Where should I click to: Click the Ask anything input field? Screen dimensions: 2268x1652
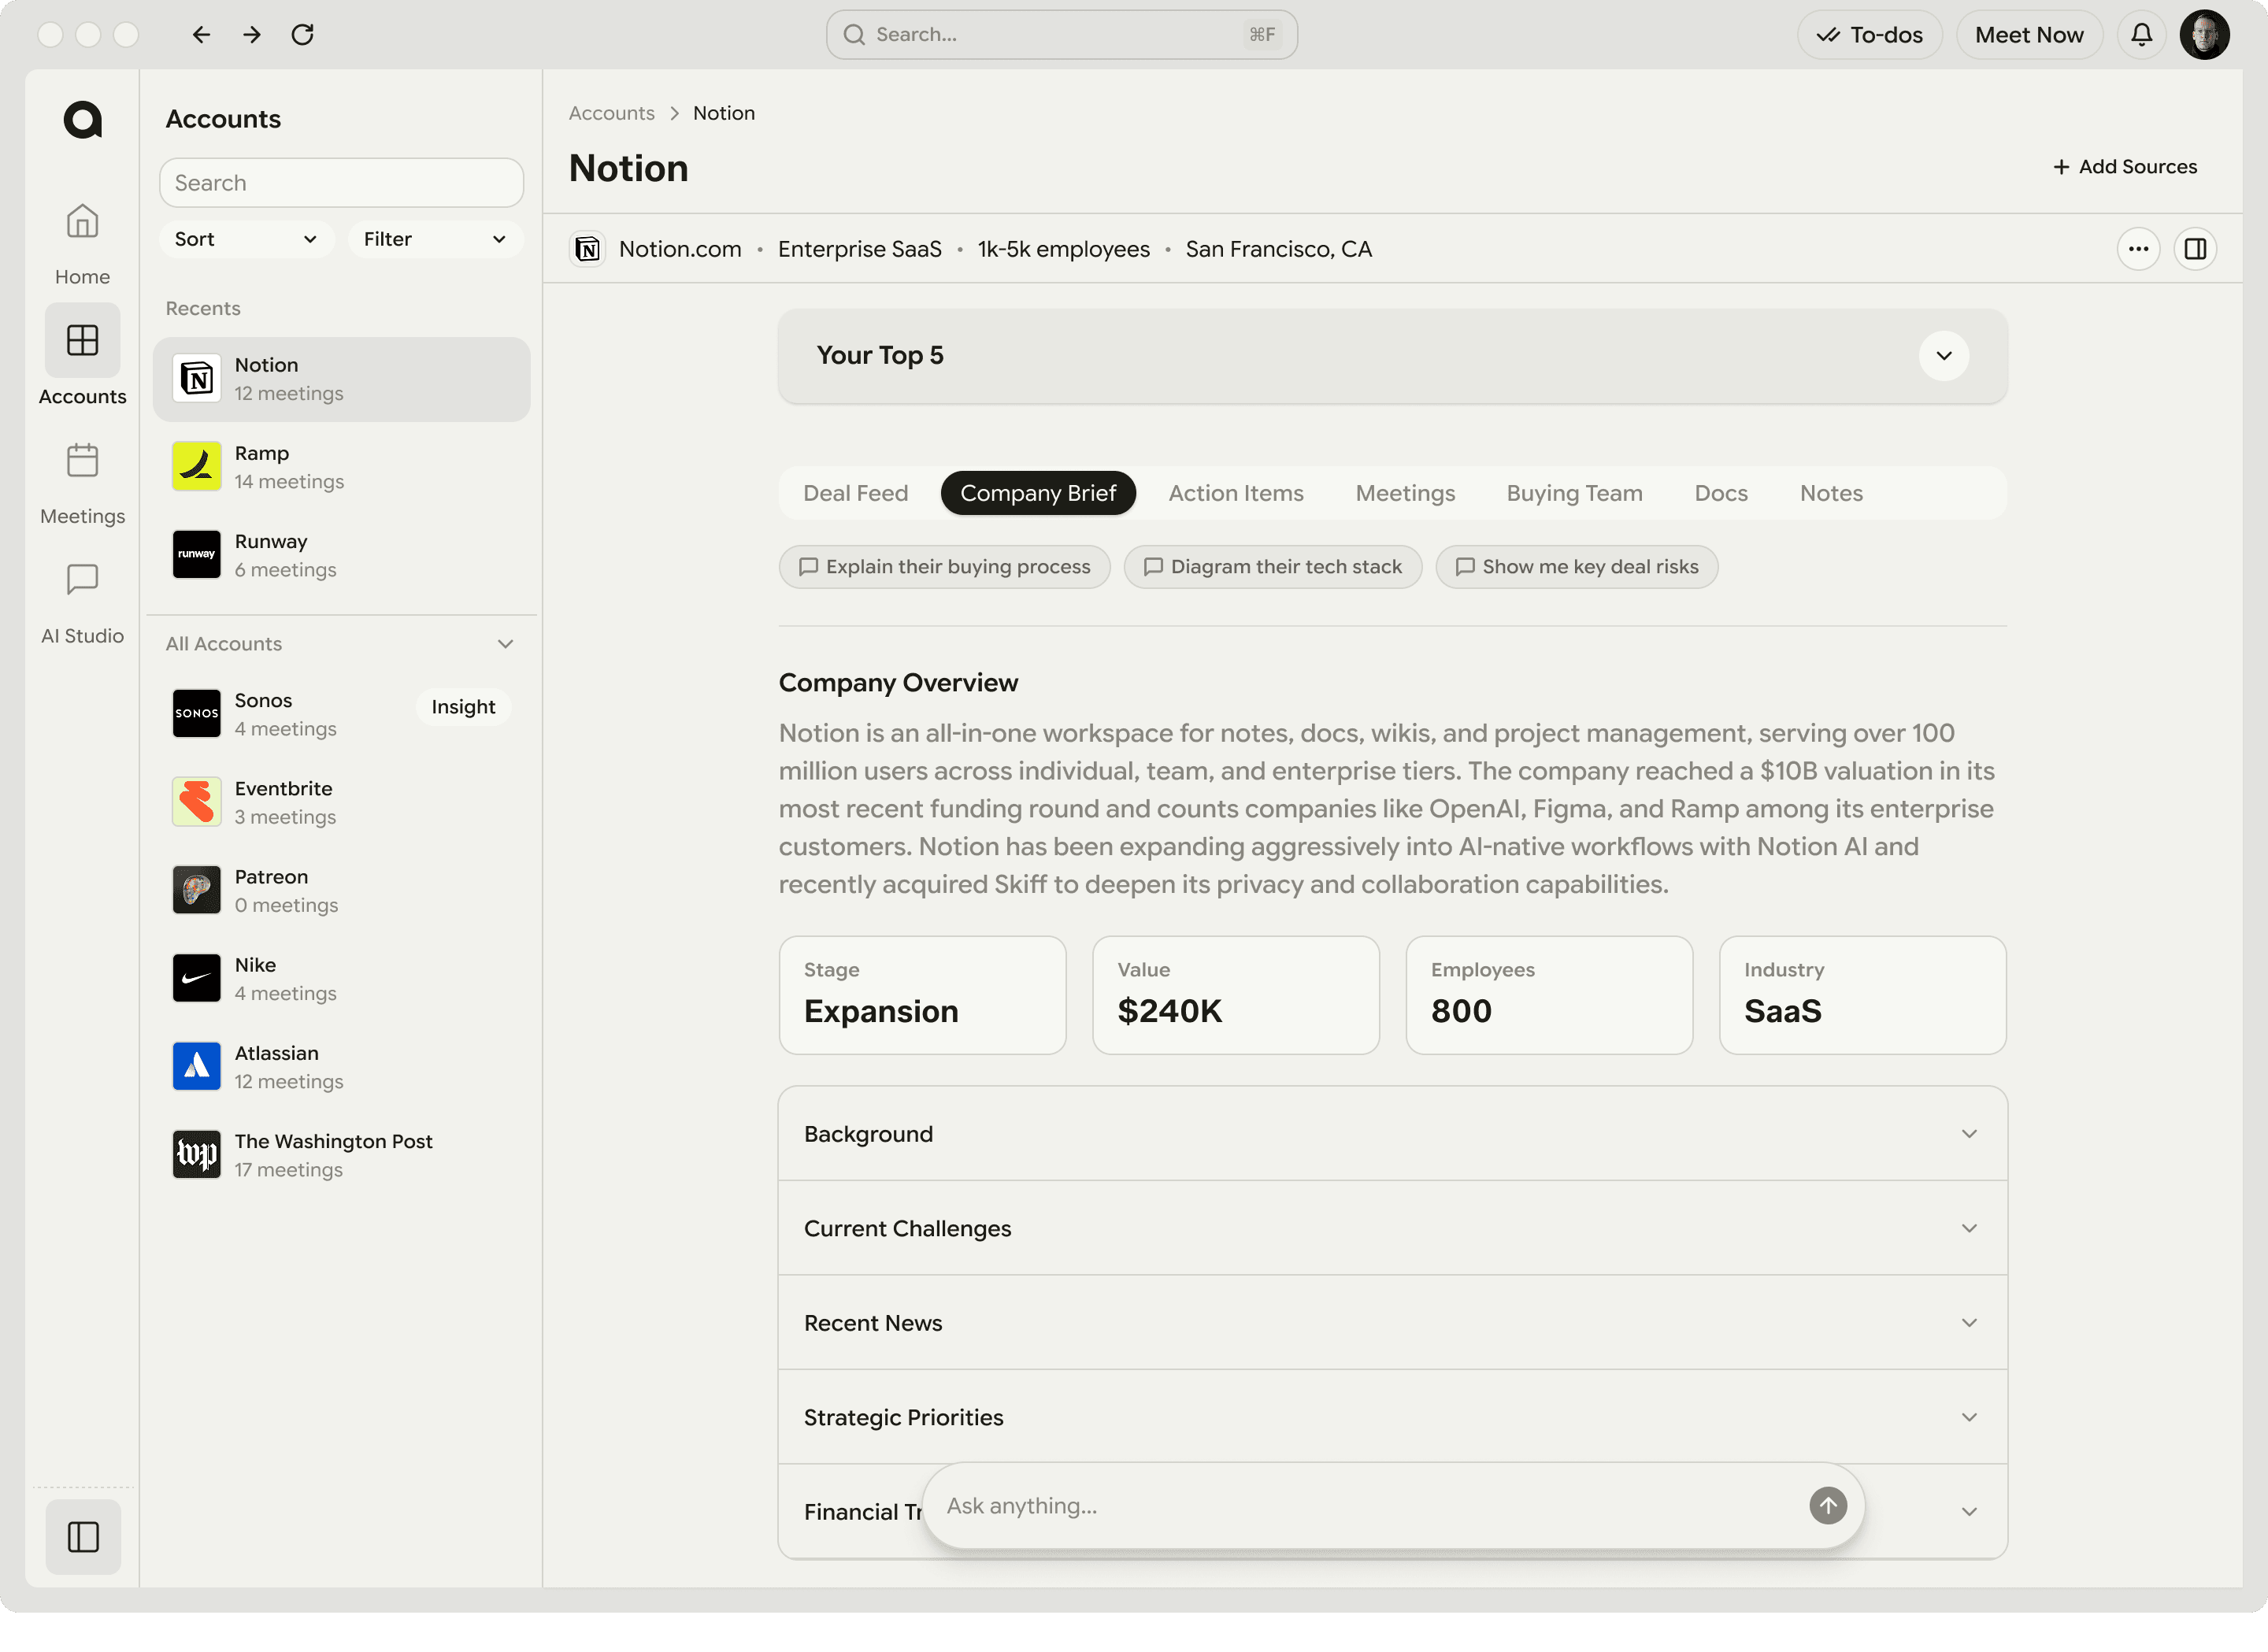[x=1300, y=1505]
